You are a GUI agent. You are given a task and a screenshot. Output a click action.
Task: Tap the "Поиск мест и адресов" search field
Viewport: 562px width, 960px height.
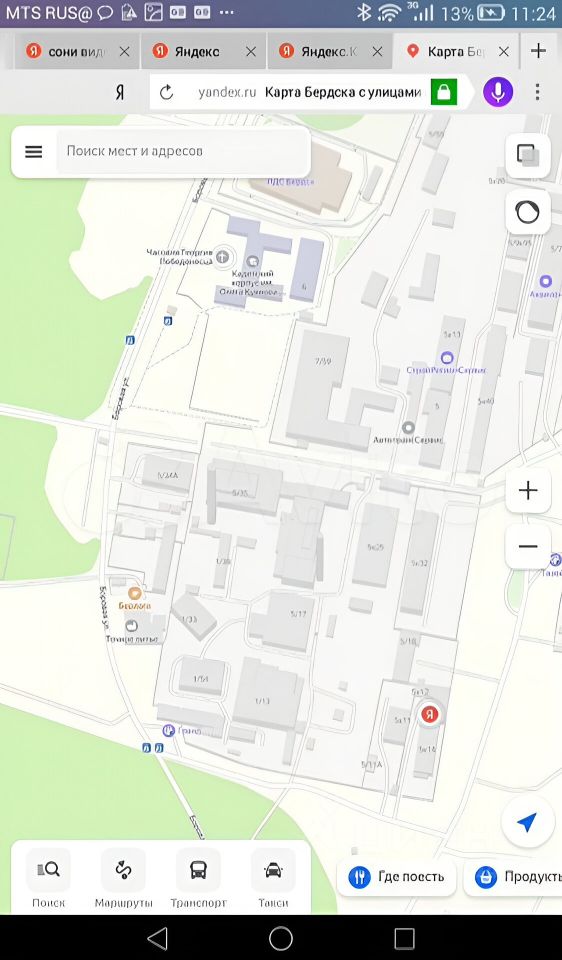click(182, 151)
